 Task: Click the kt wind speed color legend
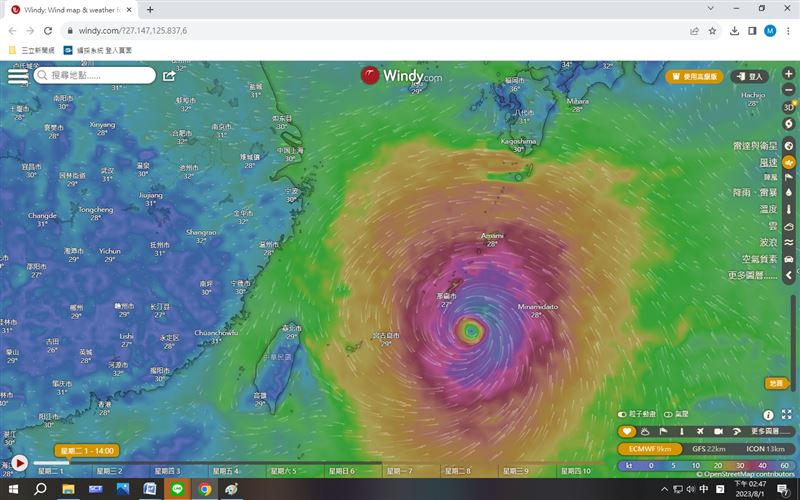click(x=627, y=465)
